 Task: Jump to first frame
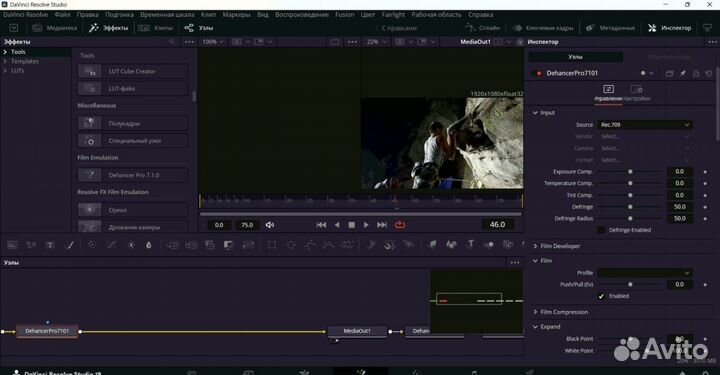coord(321,225)
